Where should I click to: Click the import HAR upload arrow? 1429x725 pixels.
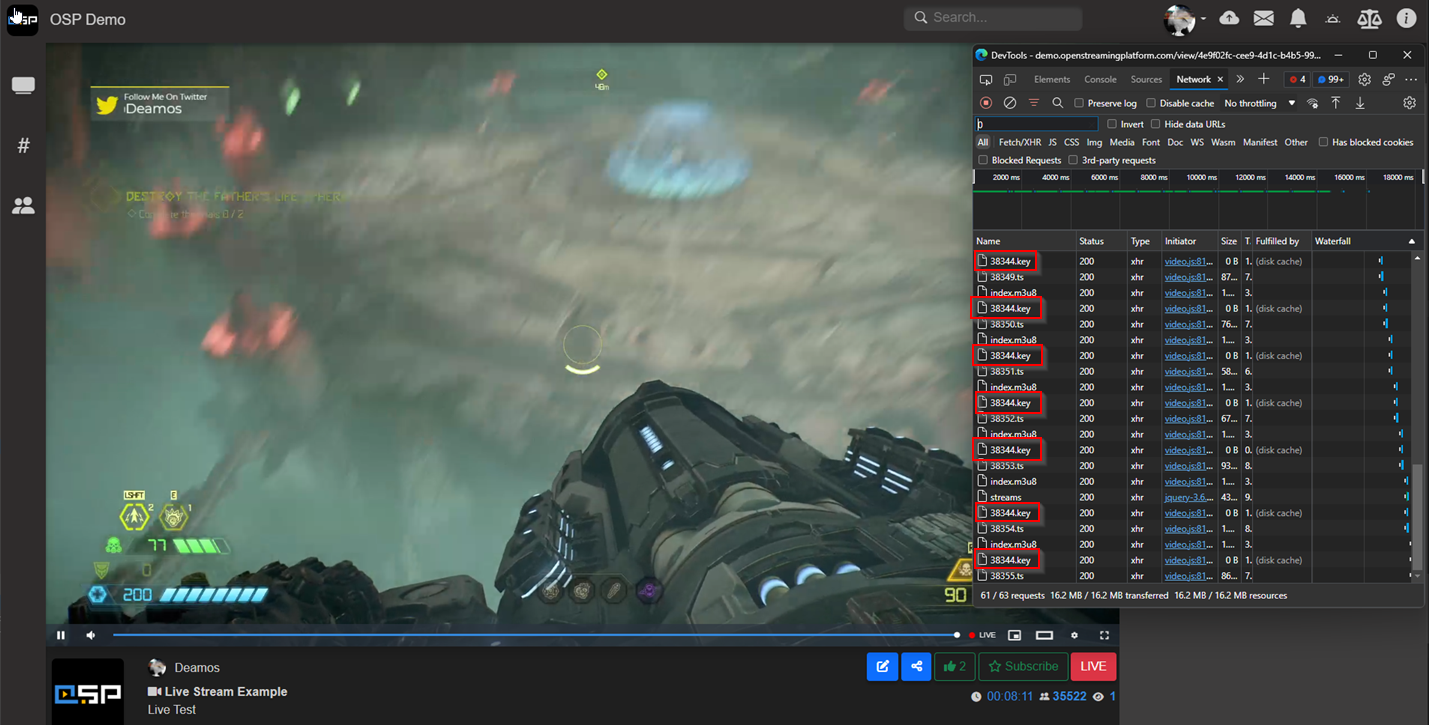click(x=1336, y=103)
